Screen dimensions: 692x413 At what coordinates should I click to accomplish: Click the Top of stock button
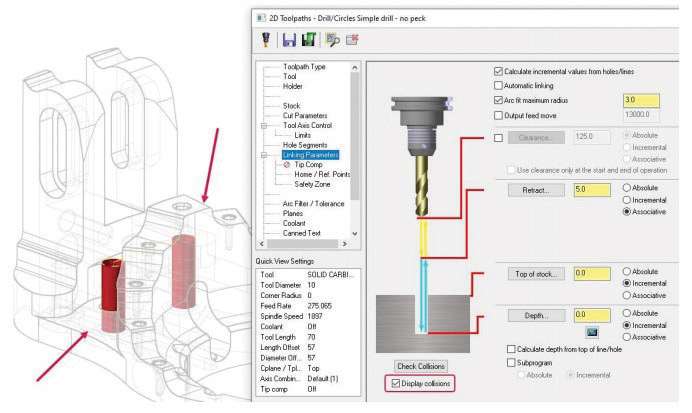point(536,274)
